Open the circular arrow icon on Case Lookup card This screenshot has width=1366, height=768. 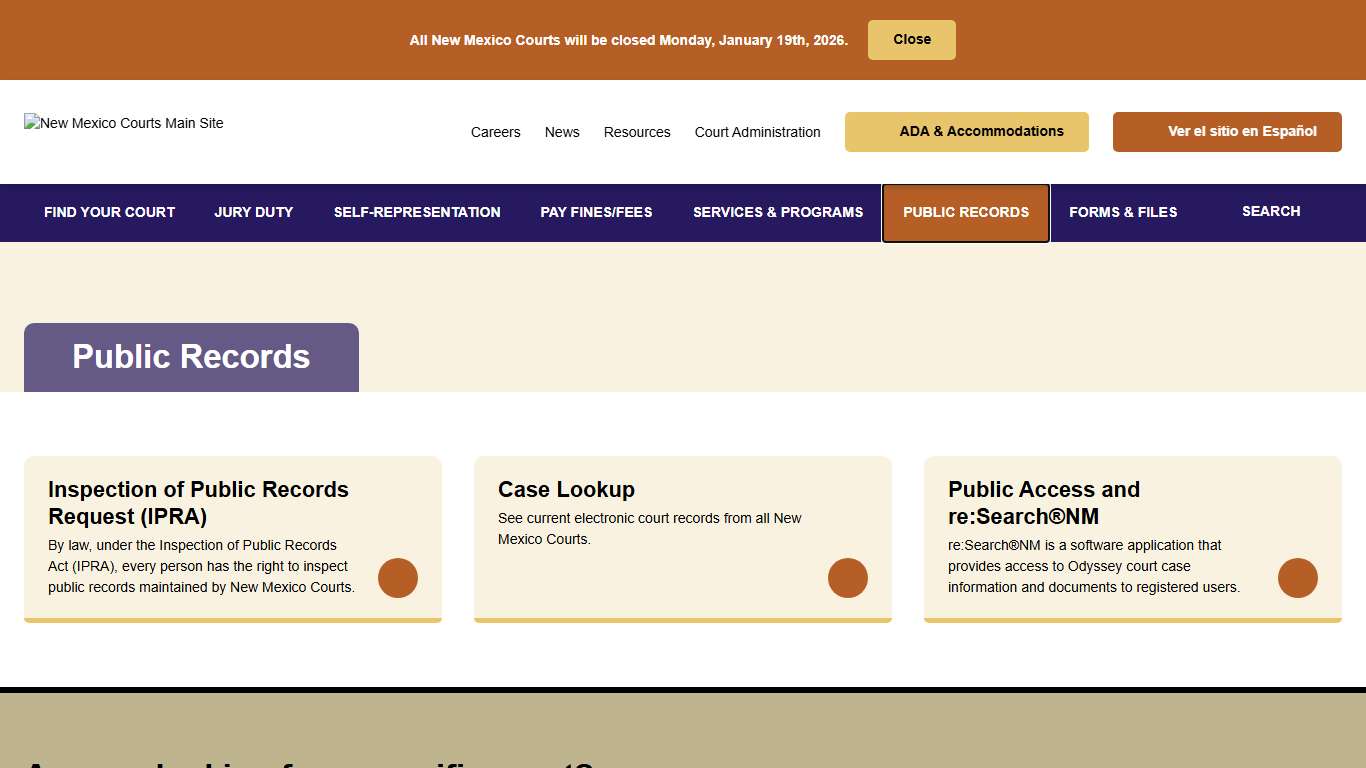click(848, 578)
